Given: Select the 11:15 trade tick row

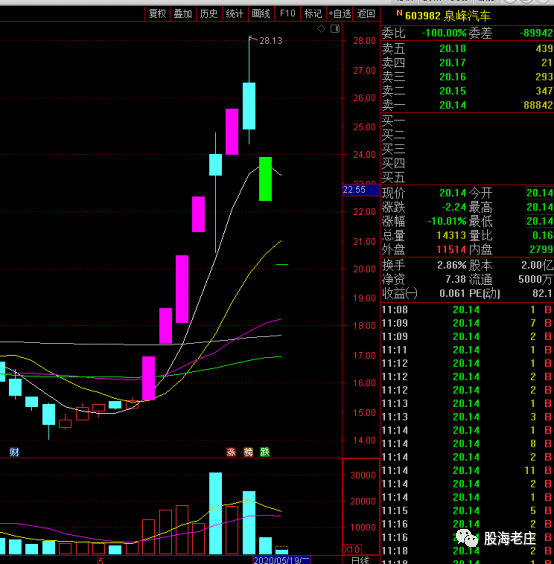Looking at the screenshot, I should click(467, 511).
